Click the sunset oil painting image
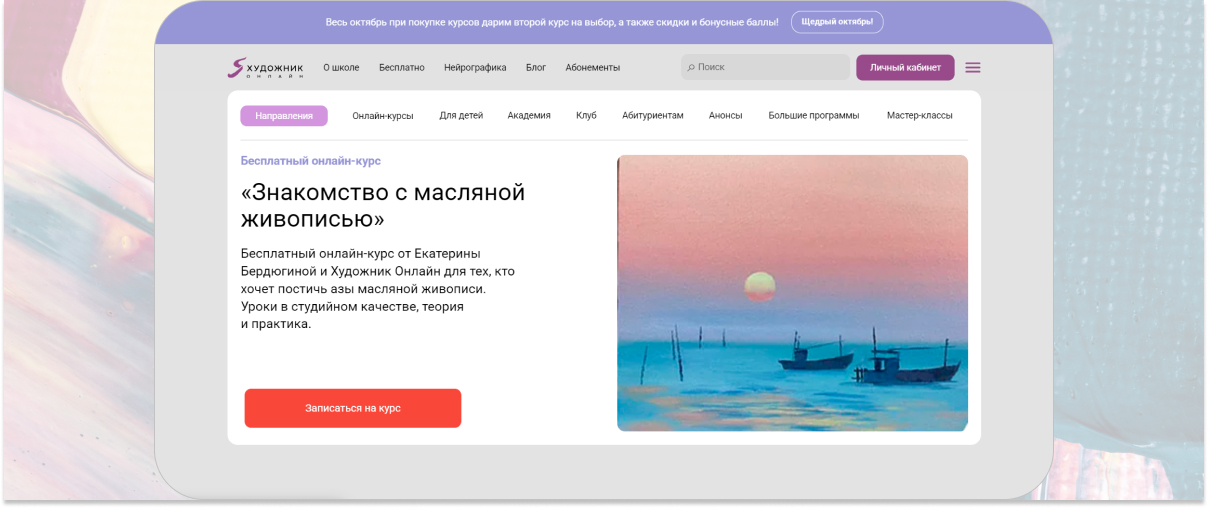Screen dimensions: 1208x508 click(x=792, y=293)
